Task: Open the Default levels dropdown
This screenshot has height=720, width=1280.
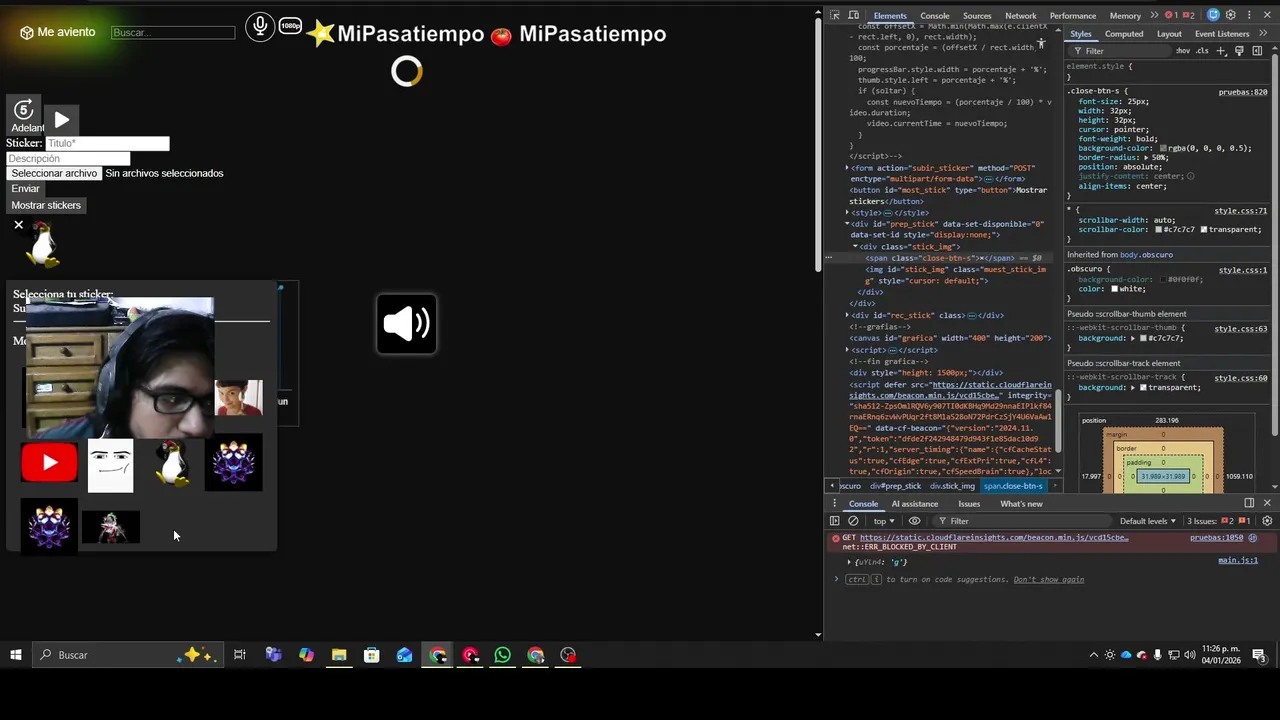Action: coord(1148,521)
